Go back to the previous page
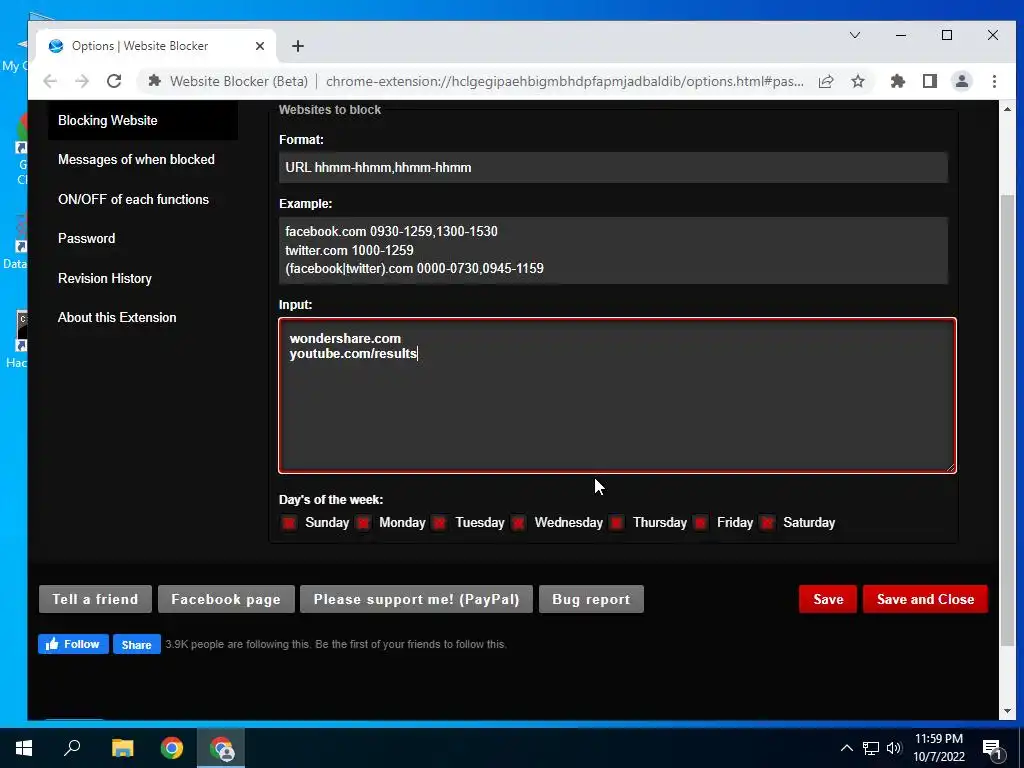 [x=50, y=81]
